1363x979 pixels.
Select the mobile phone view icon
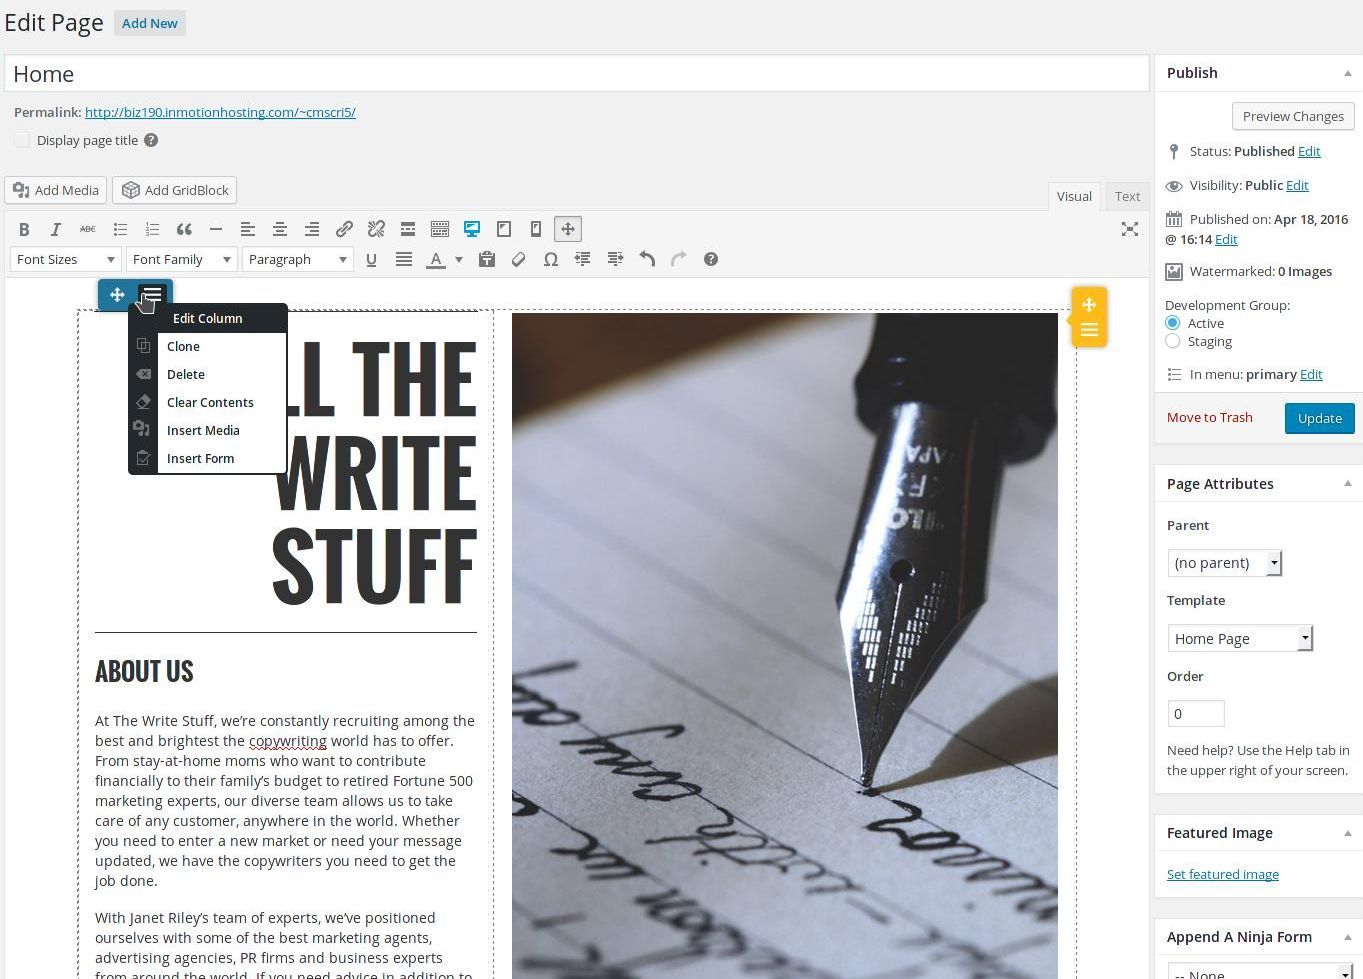[x=536, y=229]
